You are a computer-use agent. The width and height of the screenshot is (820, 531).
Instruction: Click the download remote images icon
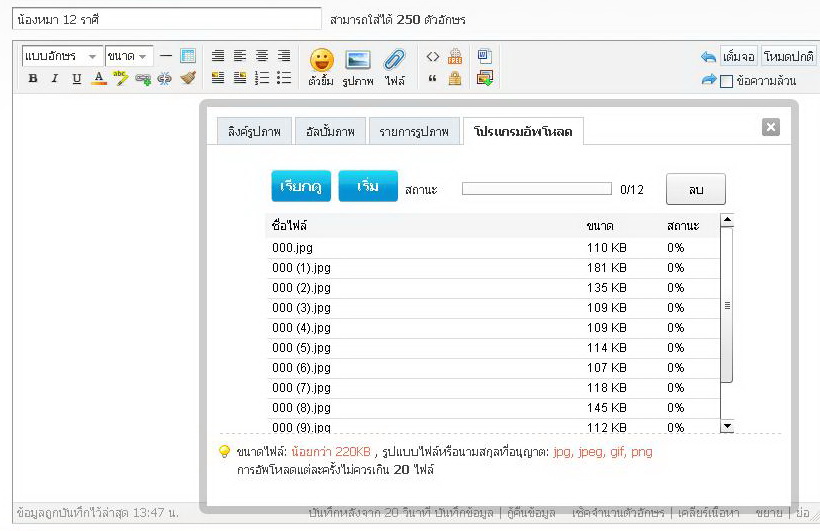[x=484, y=78]
